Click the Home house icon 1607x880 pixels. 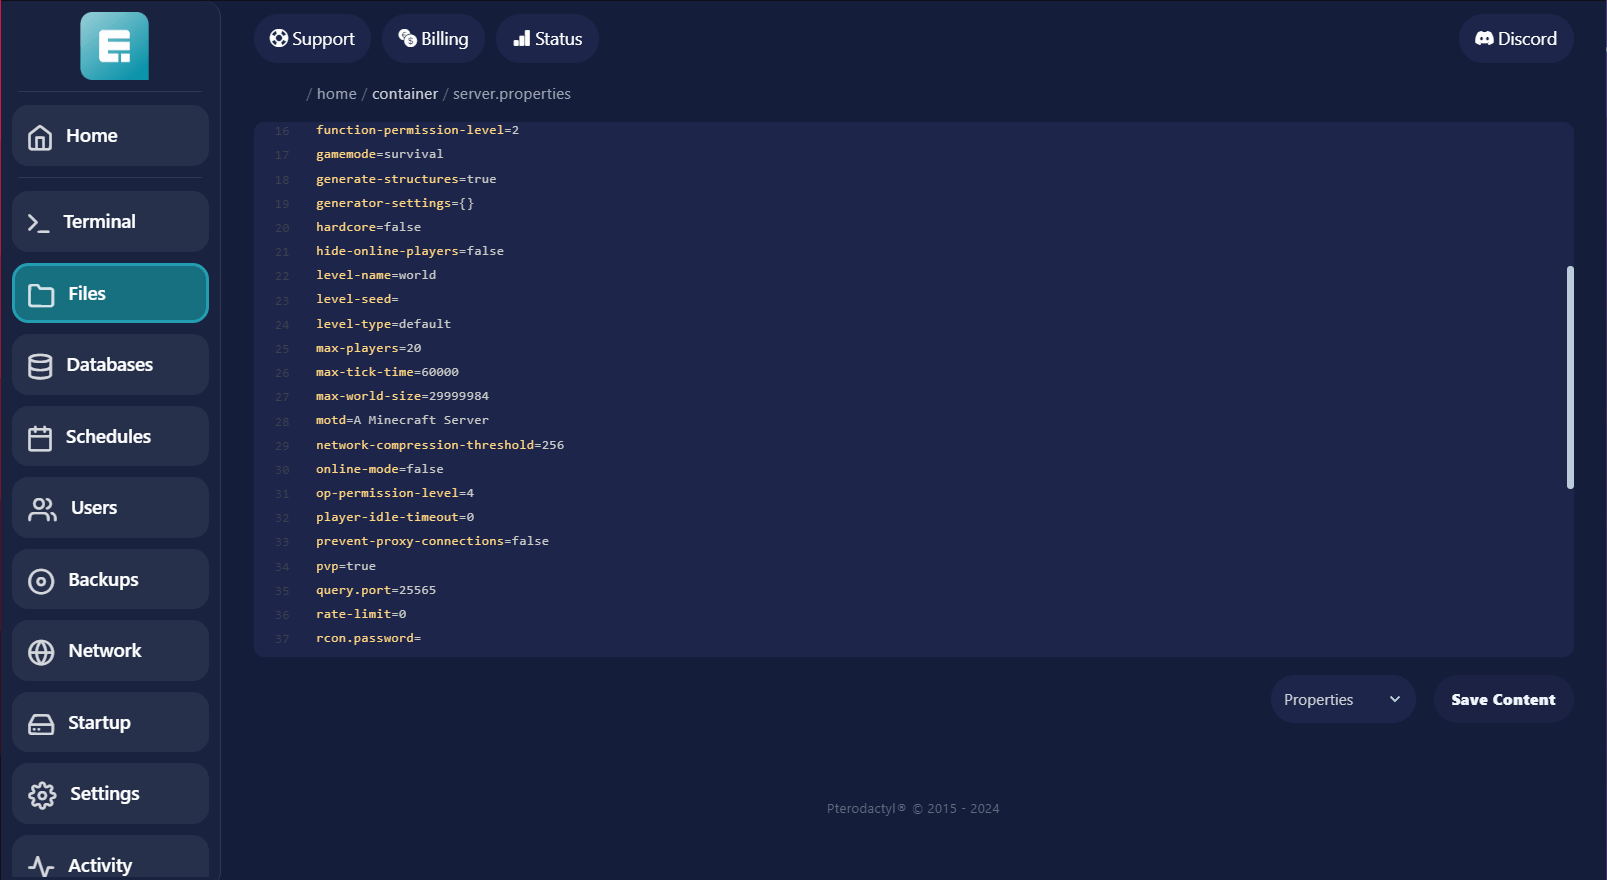40,137
